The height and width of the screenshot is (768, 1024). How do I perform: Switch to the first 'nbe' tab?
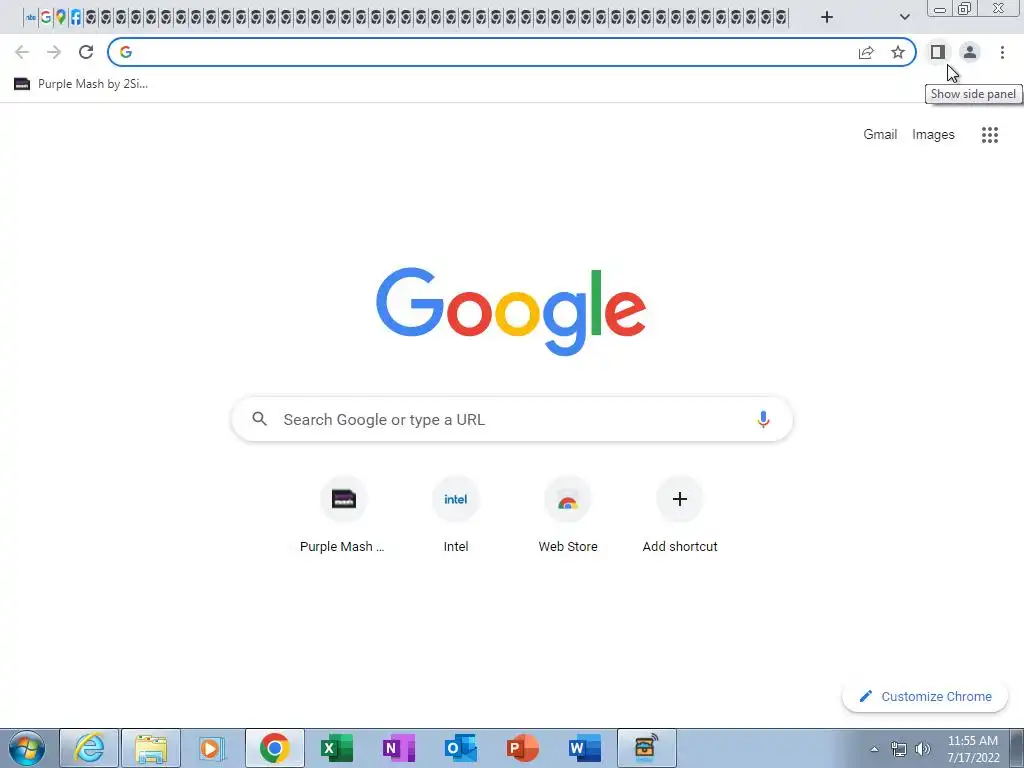click(31, 18)
